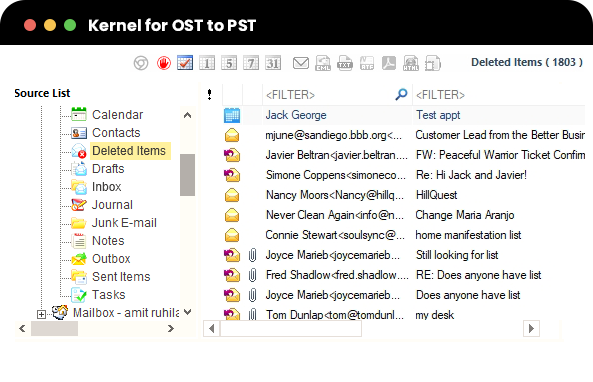Screen dimensions: 593x382
Task: Save as EML file icon
Action: pos(323,63)
